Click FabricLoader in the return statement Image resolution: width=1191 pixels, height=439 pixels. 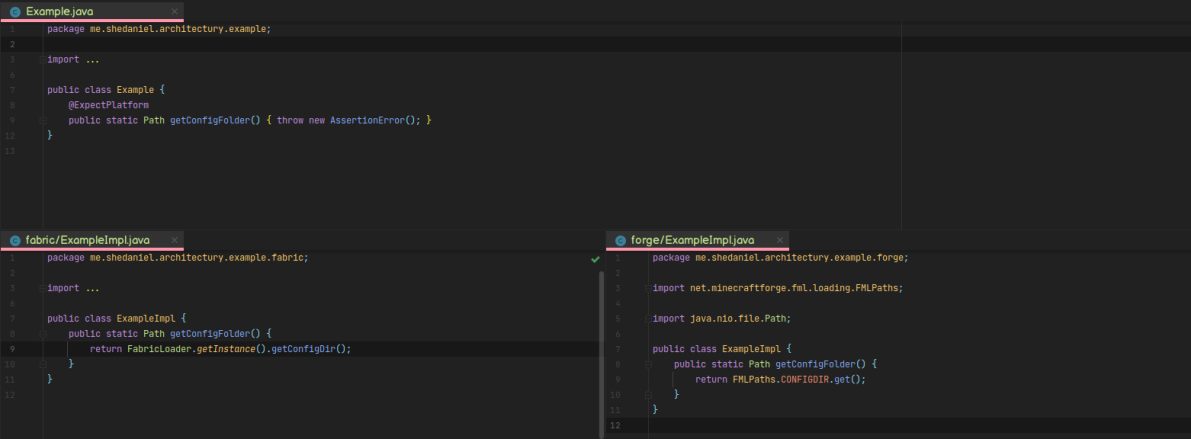(x=159, y=349)
